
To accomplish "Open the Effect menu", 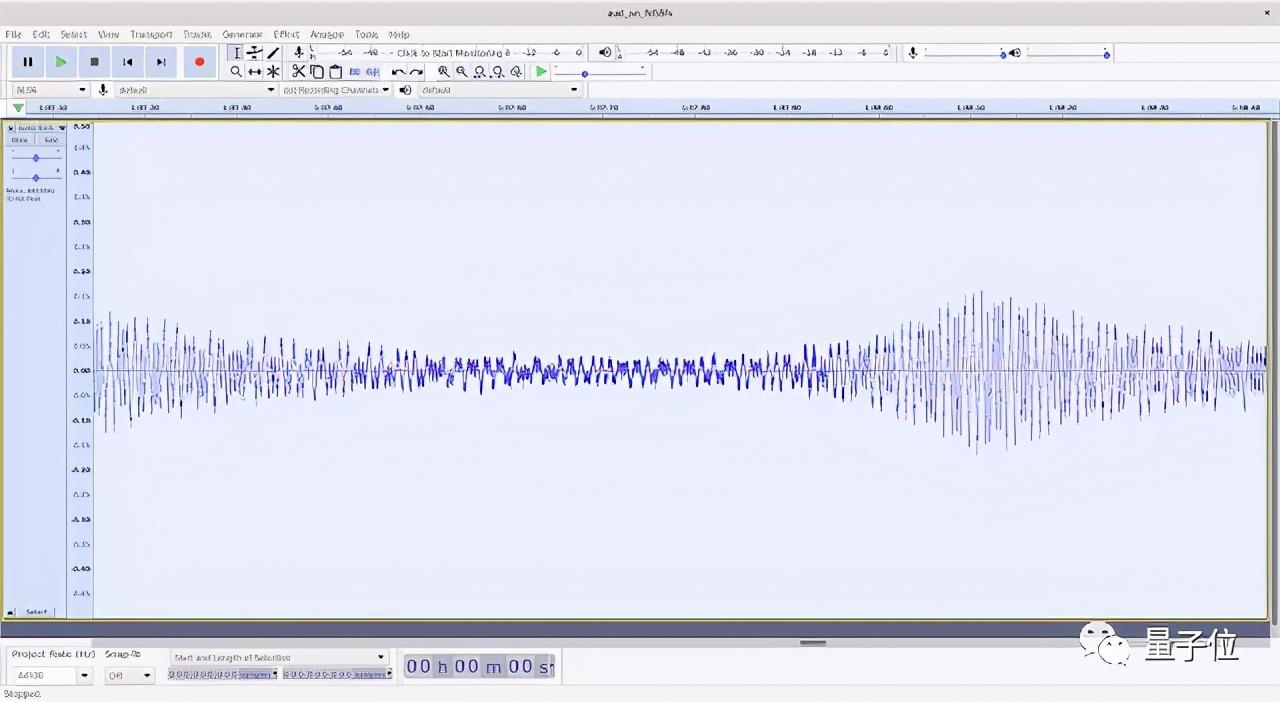I will point(286,35).
